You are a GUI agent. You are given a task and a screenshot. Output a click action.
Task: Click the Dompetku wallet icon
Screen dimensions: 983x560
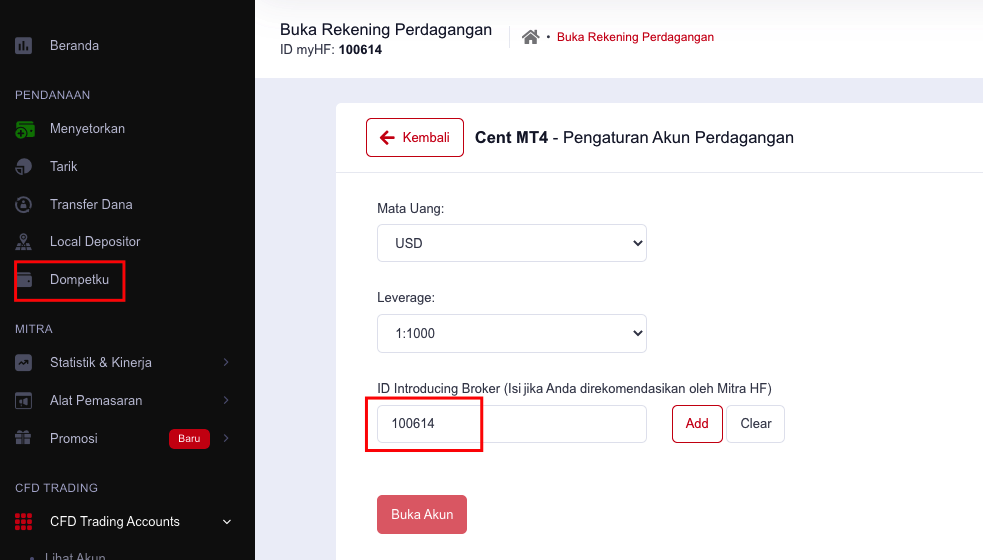click(25, 280)
